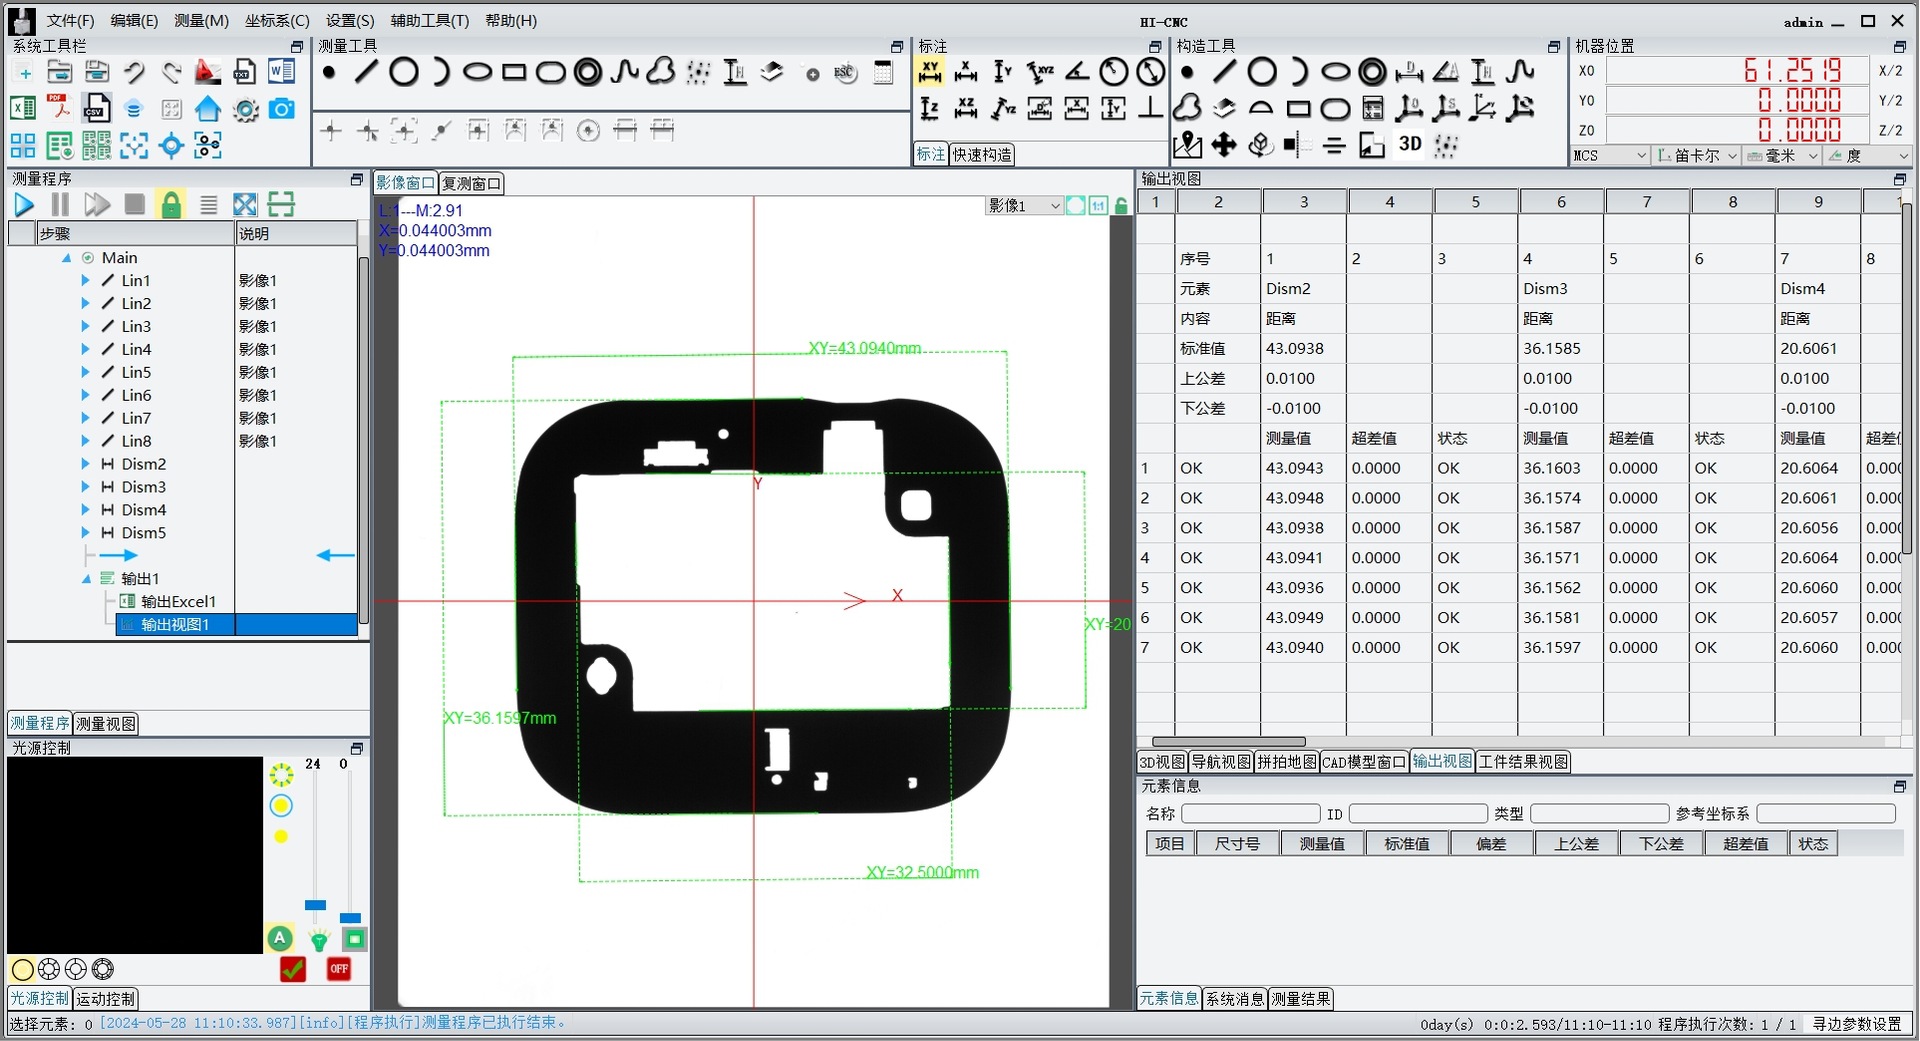1920x1041 pixels.
Task: Toggle the green checkmark light button
Action: [293, 968]
